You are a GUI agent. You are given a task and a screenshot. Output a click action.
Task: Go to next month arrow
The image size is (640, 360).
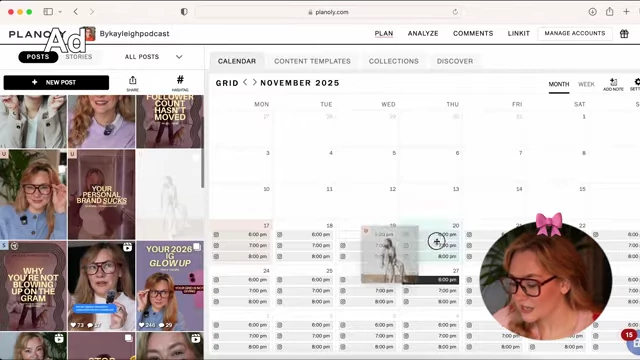pos(254,82)
